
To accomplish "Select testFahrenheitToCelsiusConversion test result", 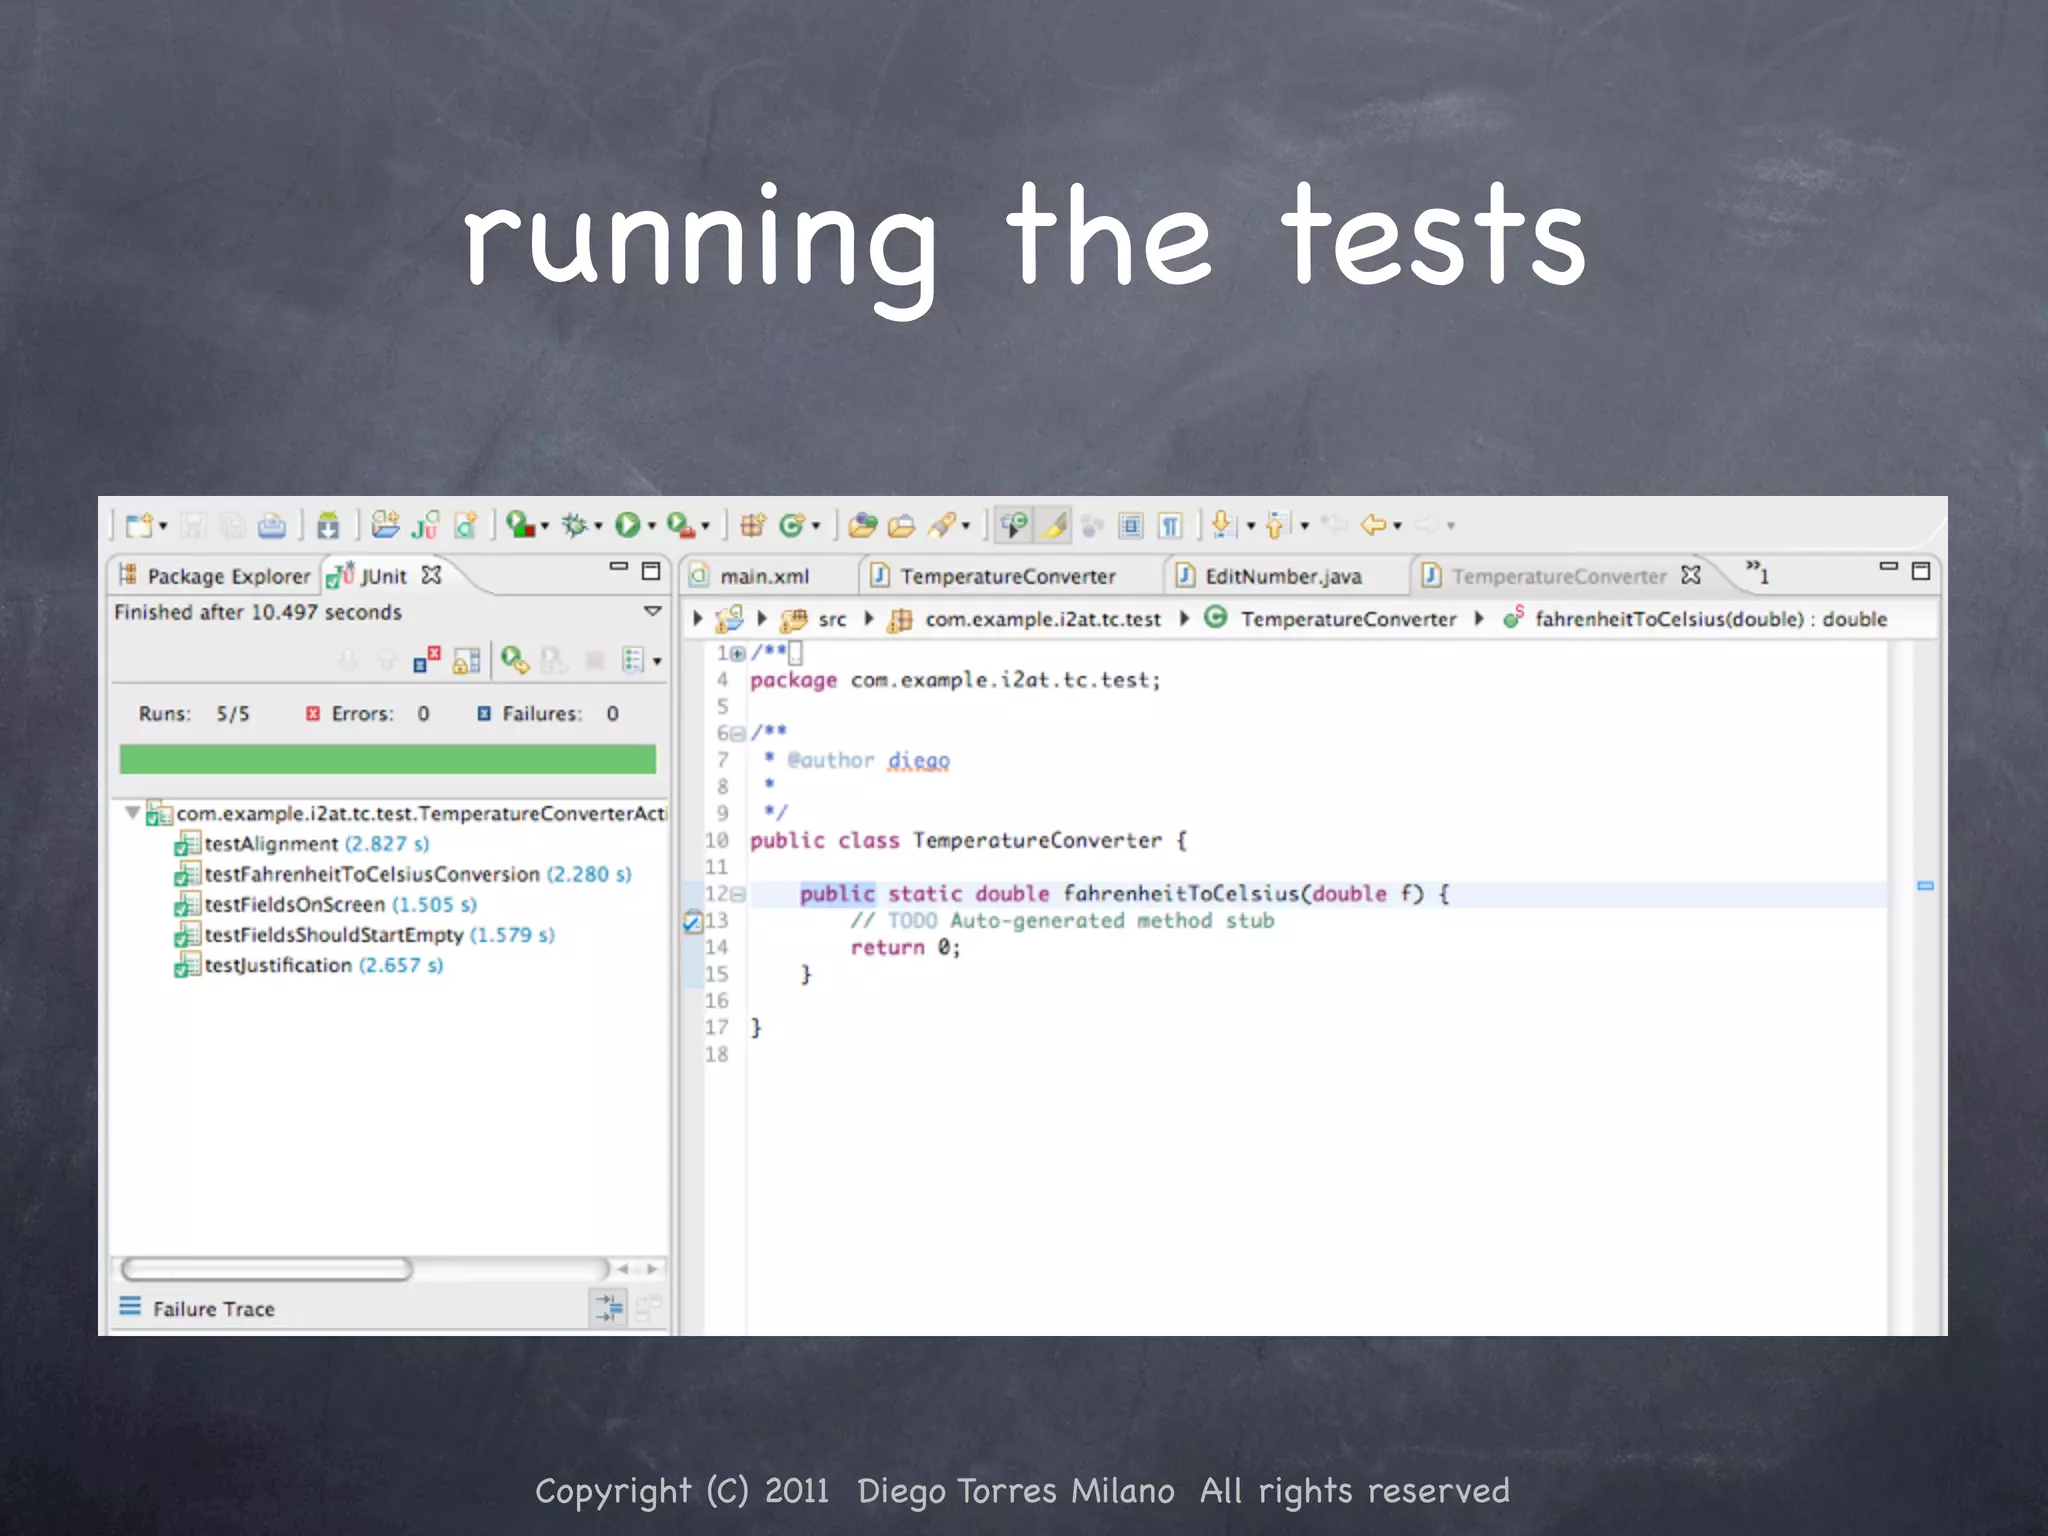I will coord(372,874).
